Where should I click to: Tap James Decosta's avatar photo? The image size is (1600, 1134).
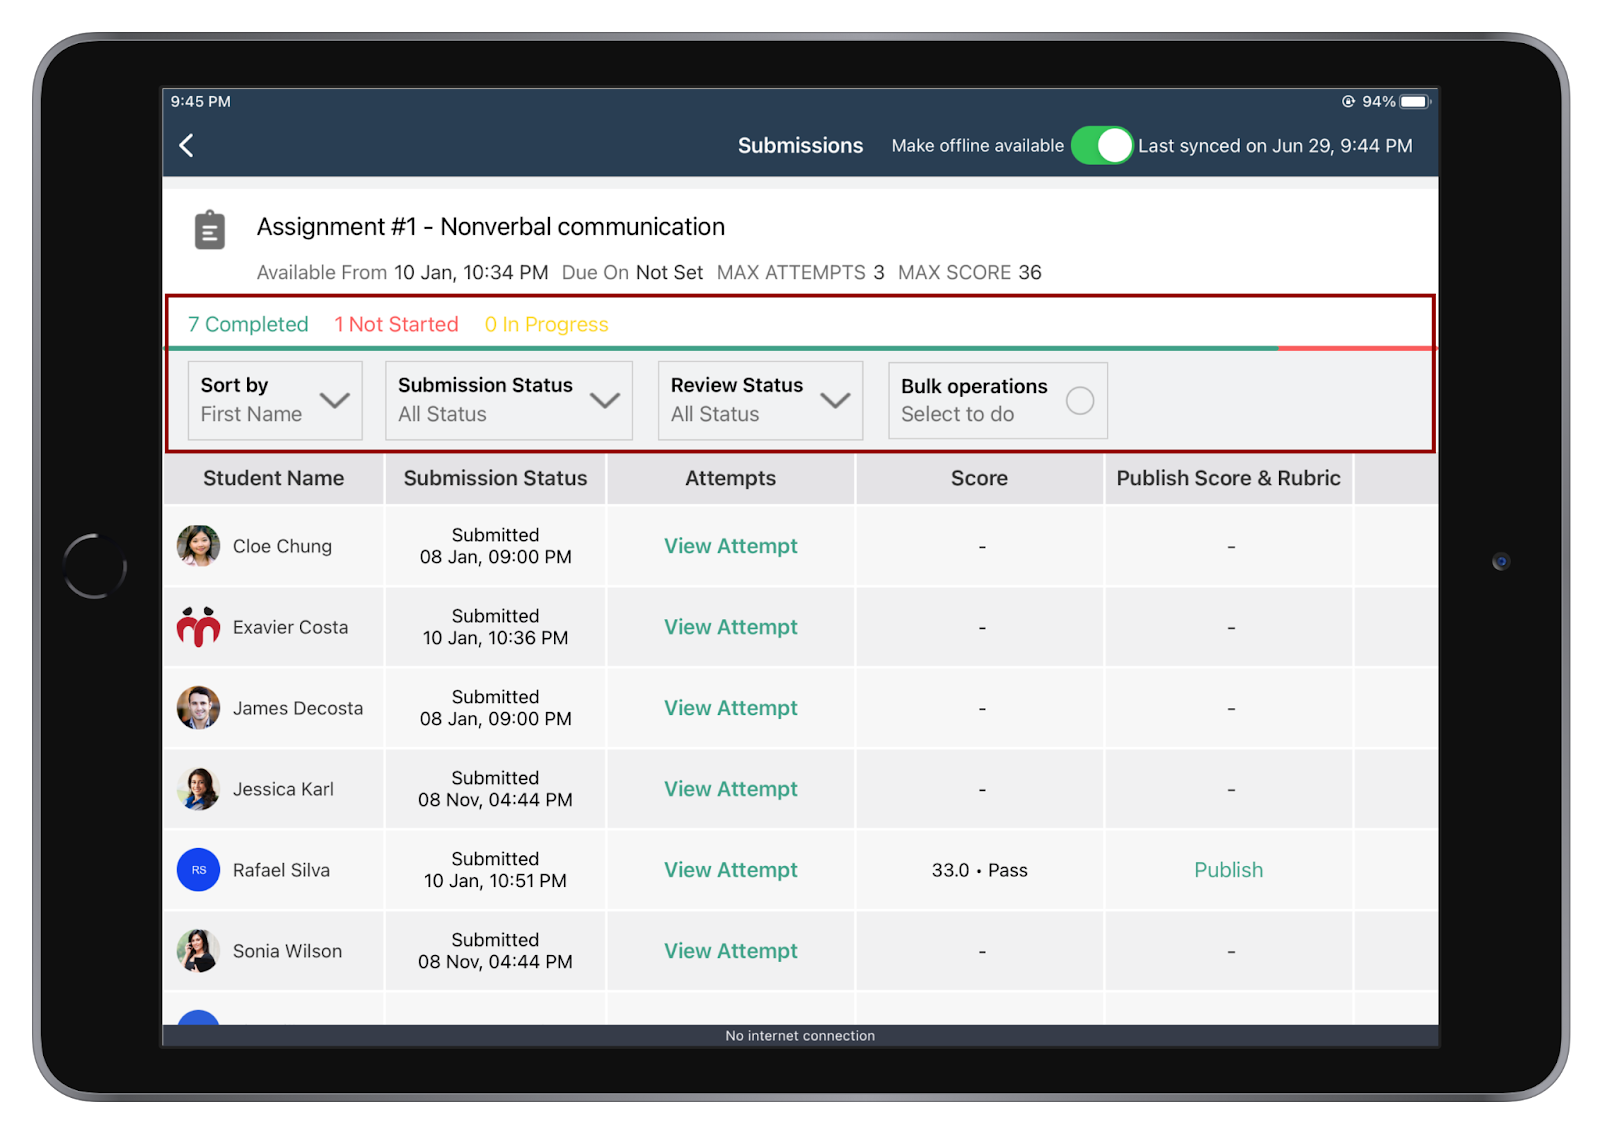pos(198,708)
